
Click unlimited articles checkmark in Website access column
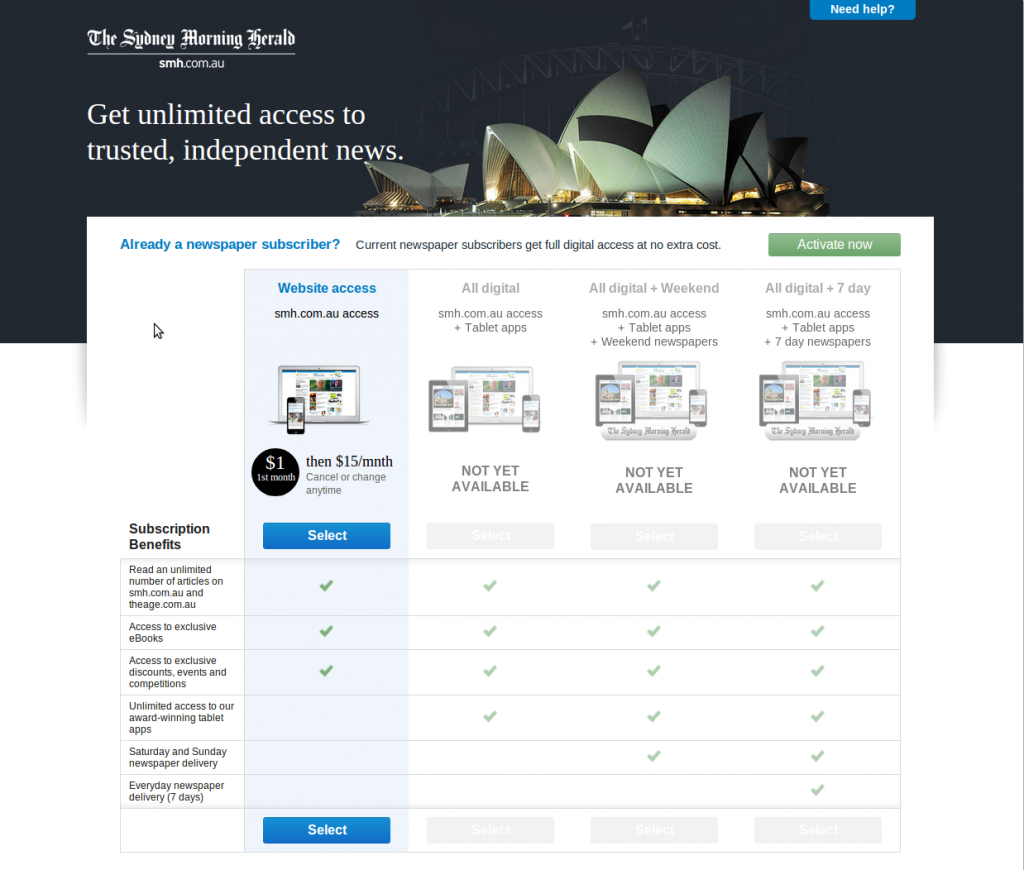pyautogui.click(x=327, y=585)
